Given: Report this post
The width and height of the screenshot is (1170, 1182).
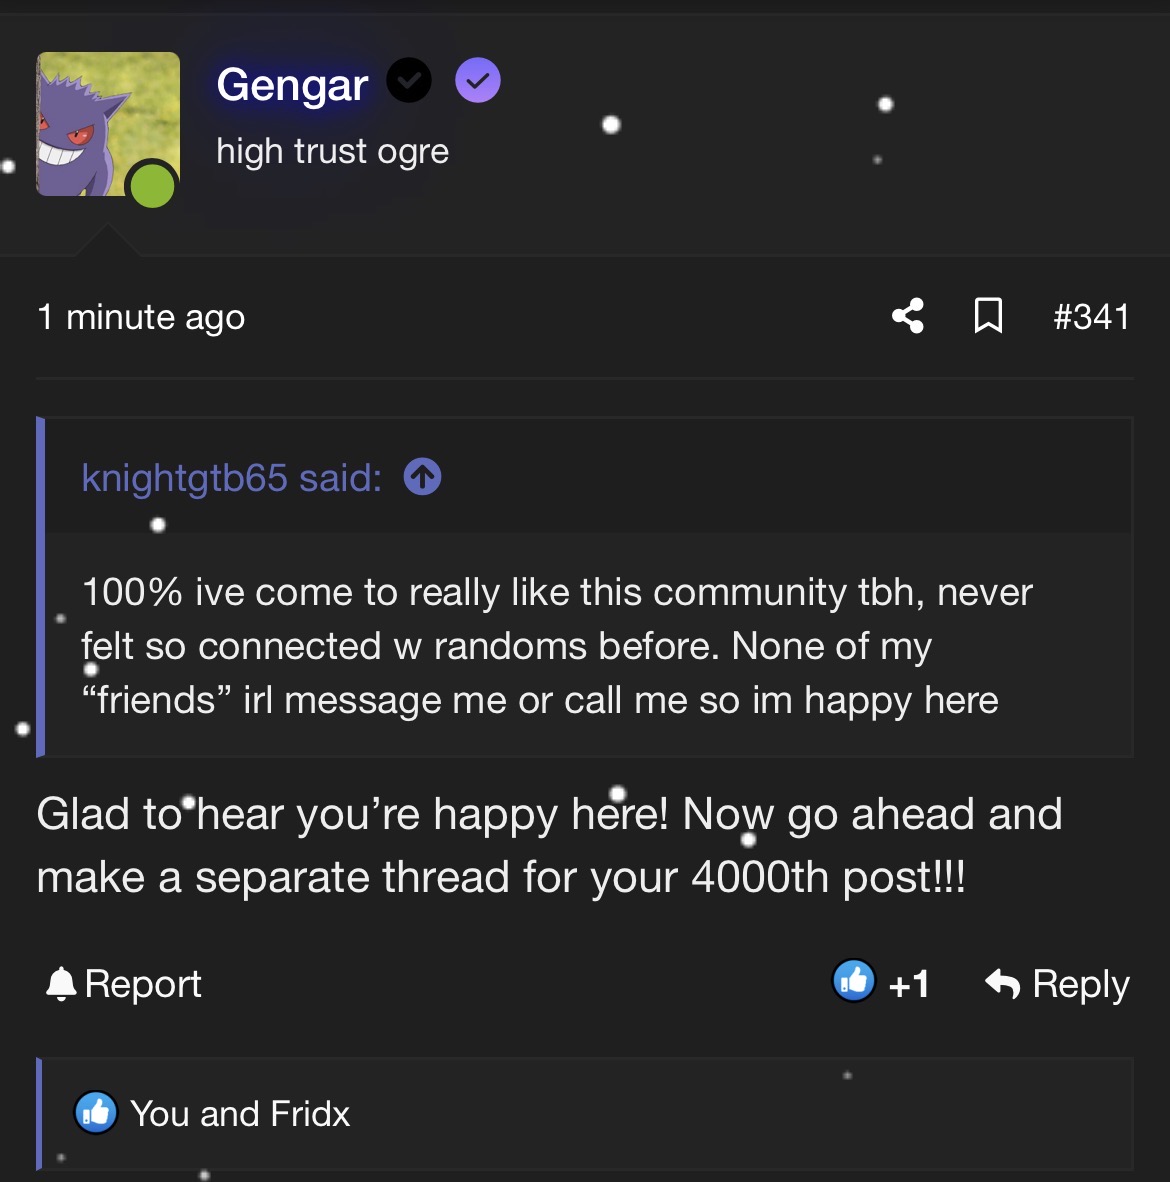Looking at the screenshot, I should pyautogui.click(x=124, y=984).
